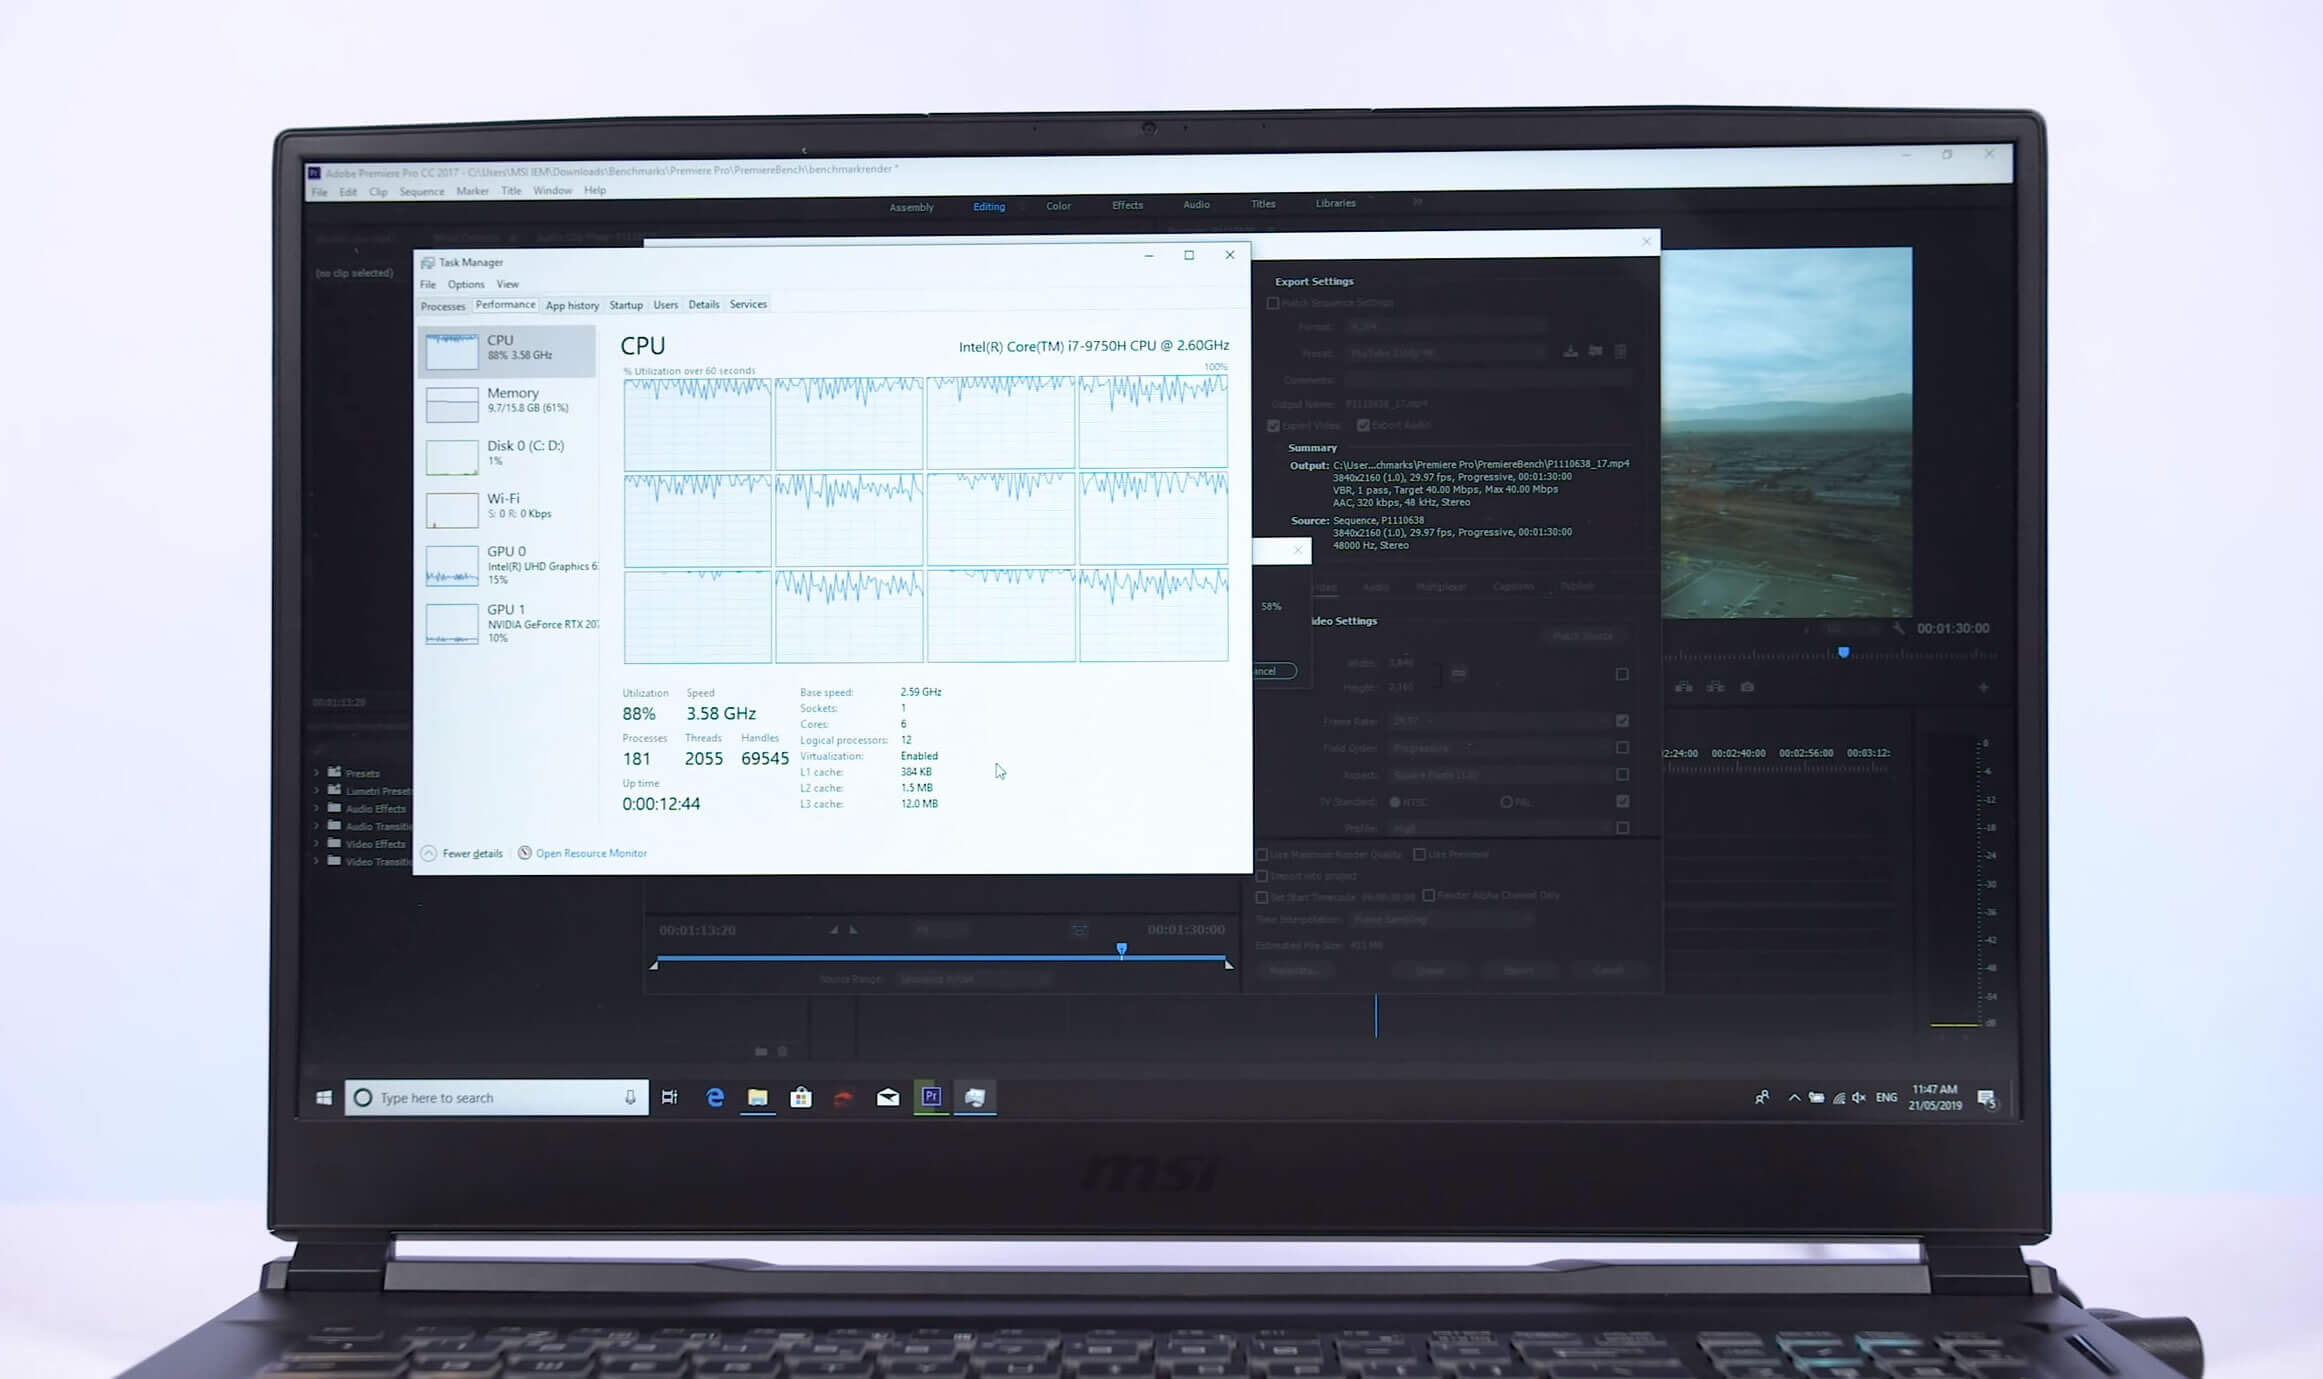The image size is (2323, 1379).
Task: Switch to the Startup tab
Action: coord(626,305)
